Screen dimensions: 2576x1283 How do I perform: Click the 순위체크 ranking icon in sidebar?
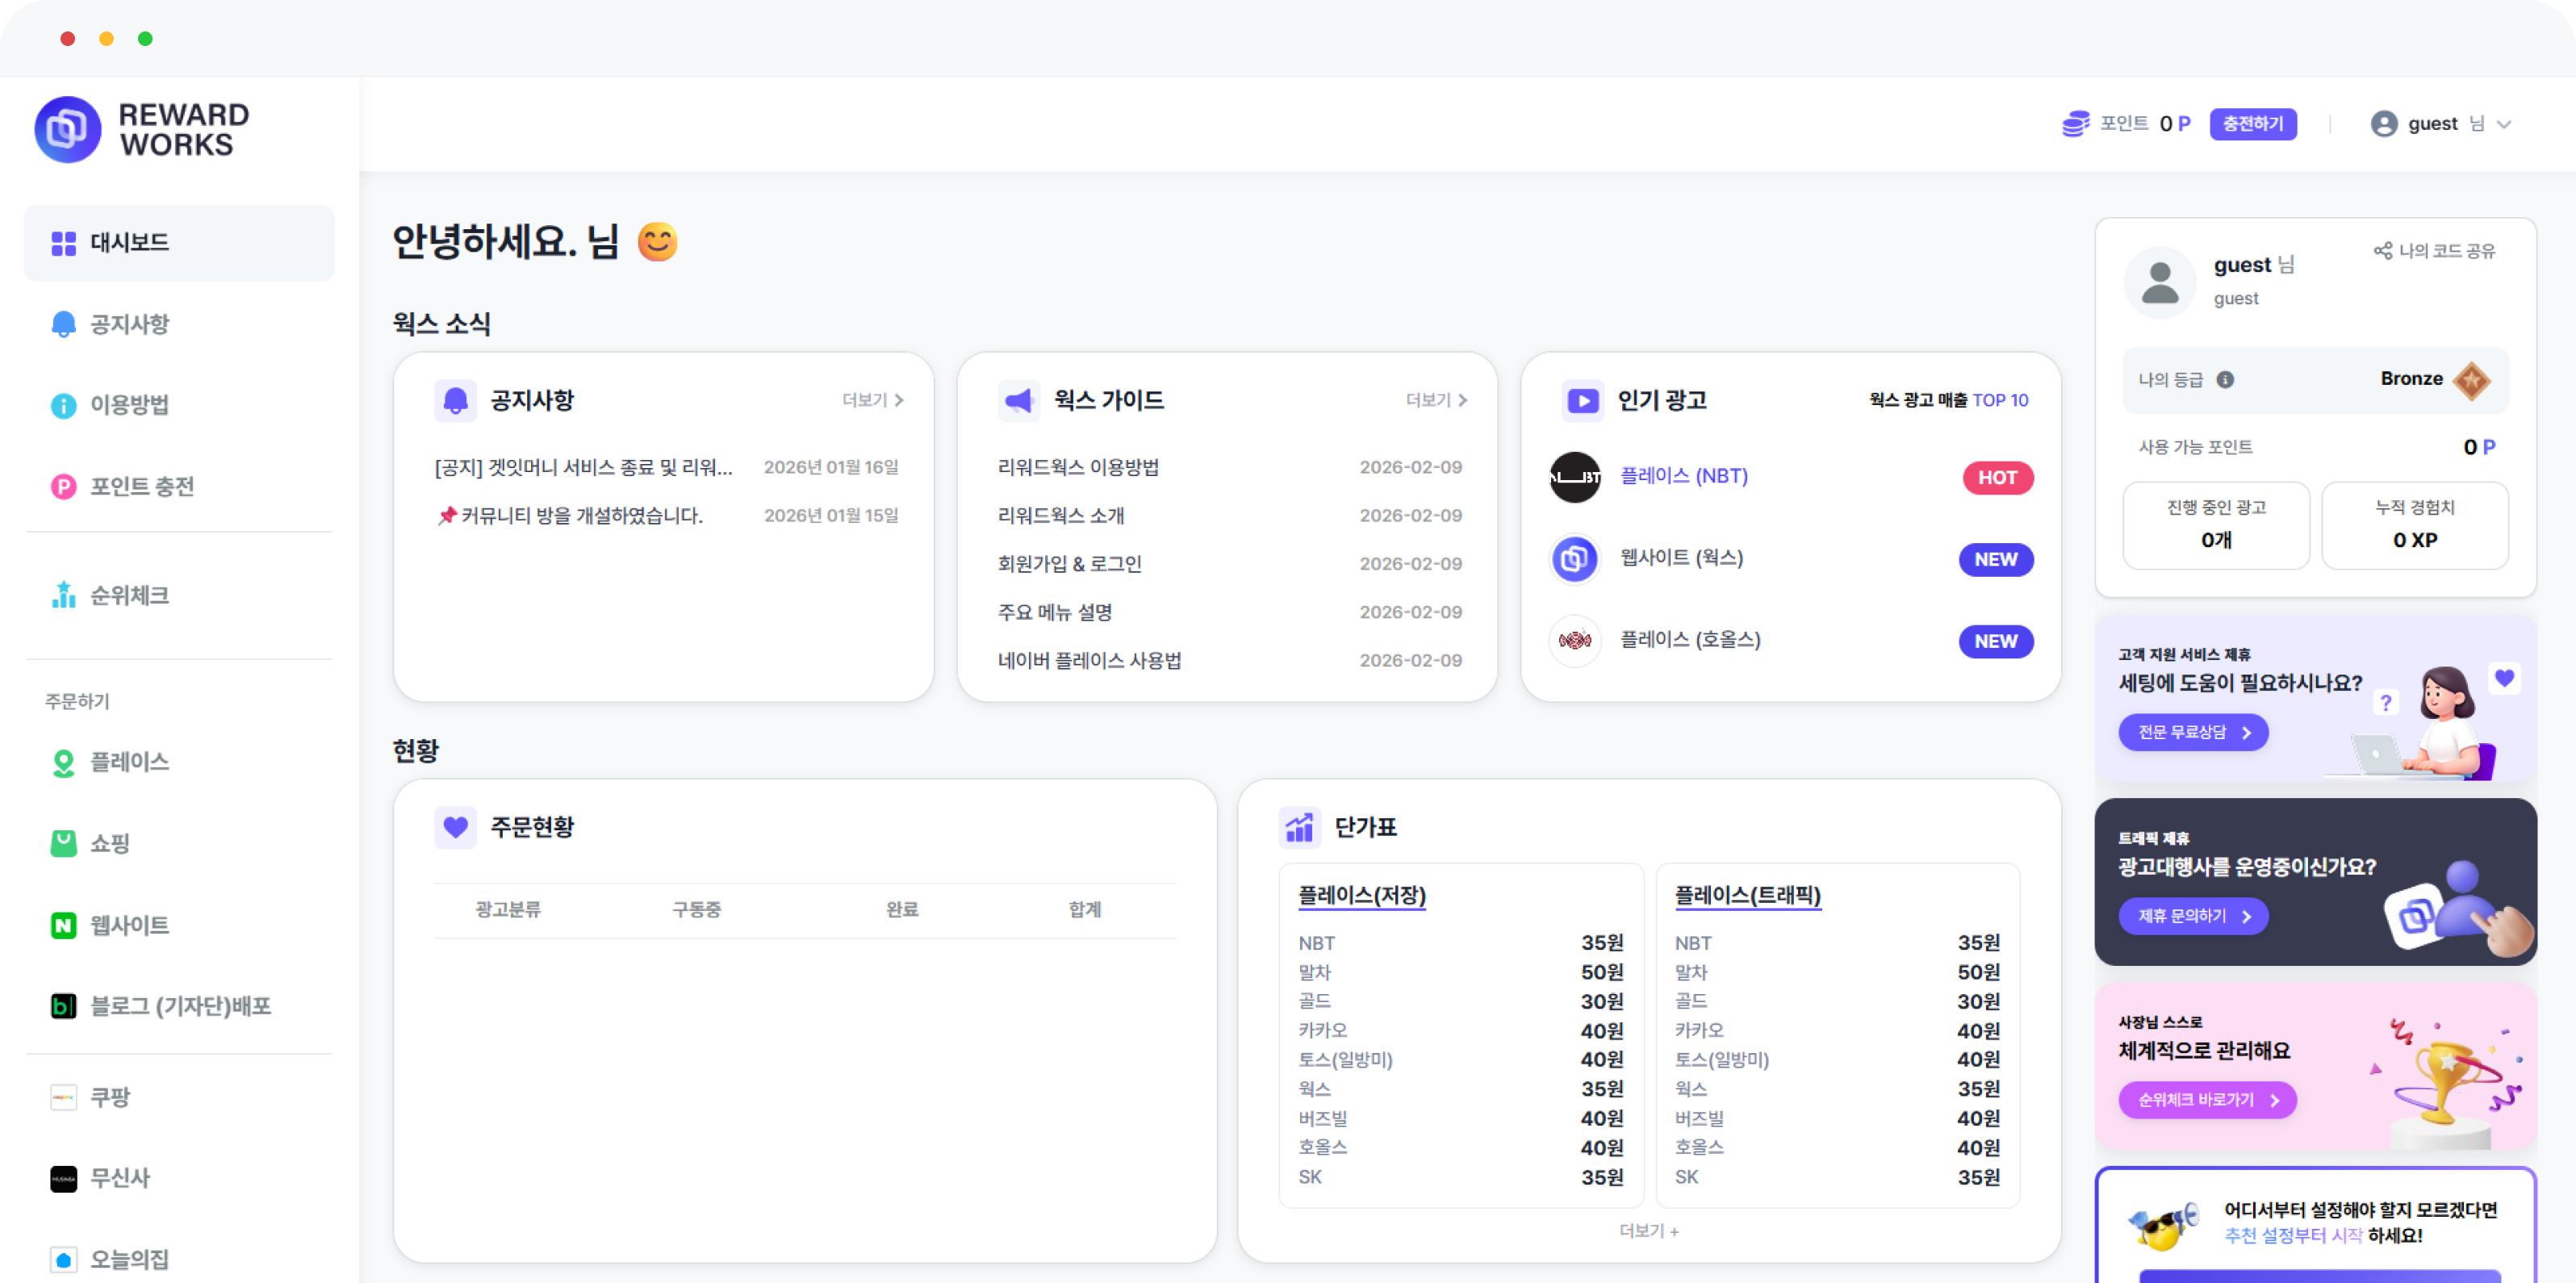63,595
